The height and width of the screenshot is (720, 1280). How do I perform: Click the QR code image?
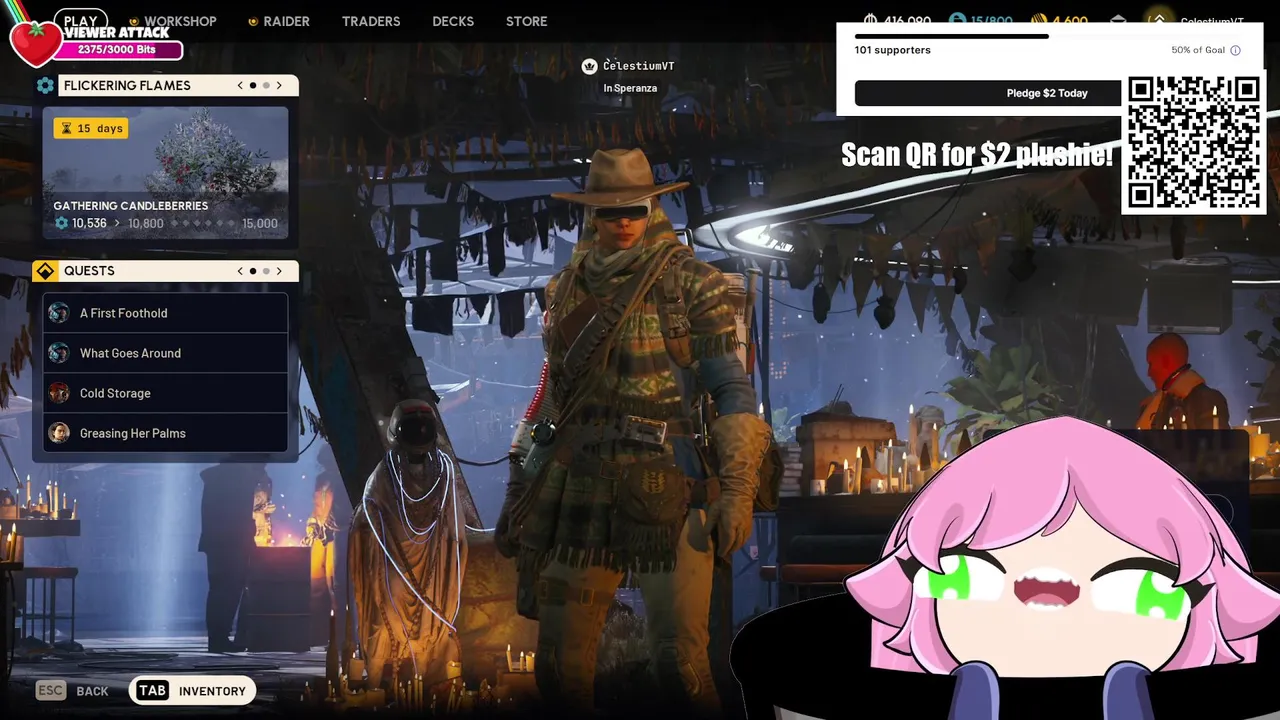(x=1194, y=143)
